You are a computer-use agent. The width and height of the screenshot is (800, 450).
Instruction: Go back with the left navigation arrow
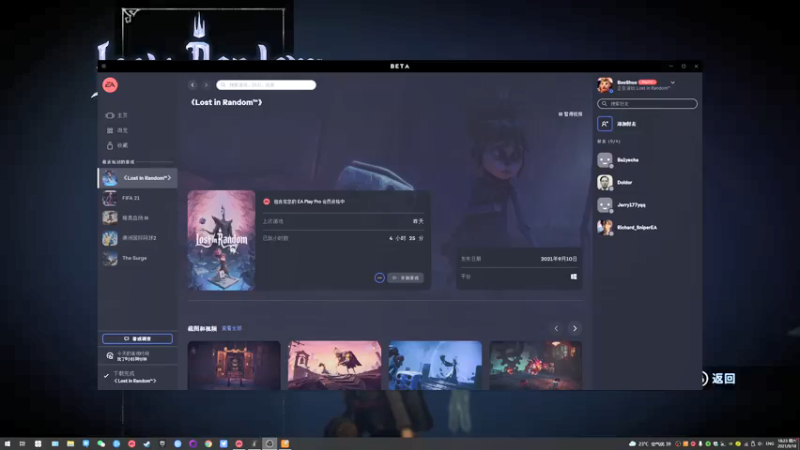[192, 85]
